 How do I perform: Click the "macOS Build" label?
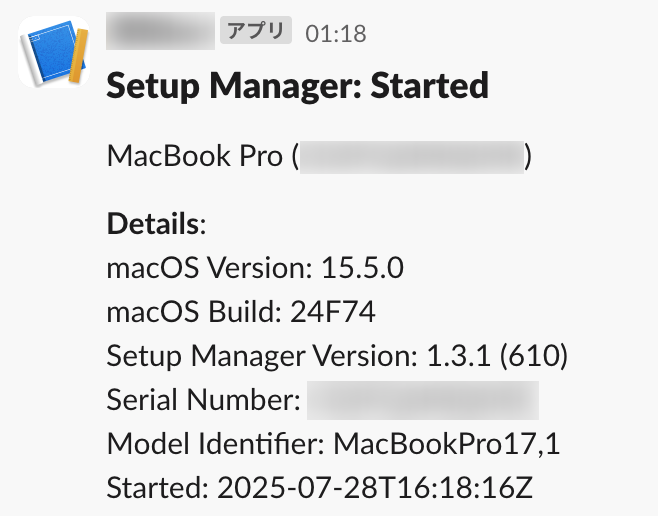pyautogui.click(x=194, y=312)
